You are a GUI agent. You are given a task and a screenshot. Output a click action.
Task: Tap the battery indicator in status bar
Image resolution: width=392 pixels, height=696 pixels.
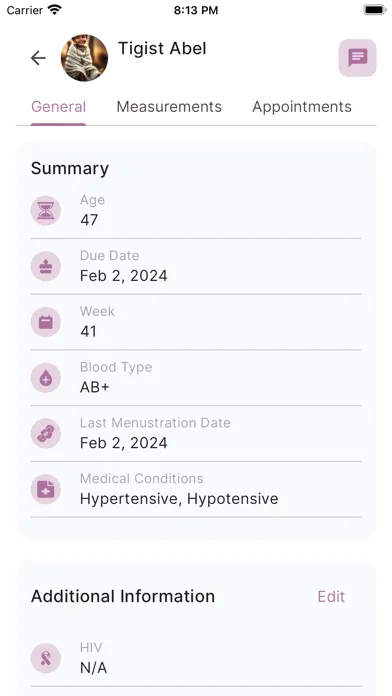coord(375,10)
